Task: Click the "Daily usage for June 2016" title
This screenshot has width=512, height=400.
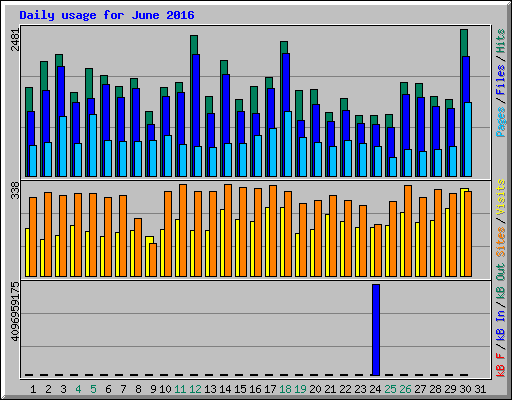Action: tap(107, 15)
